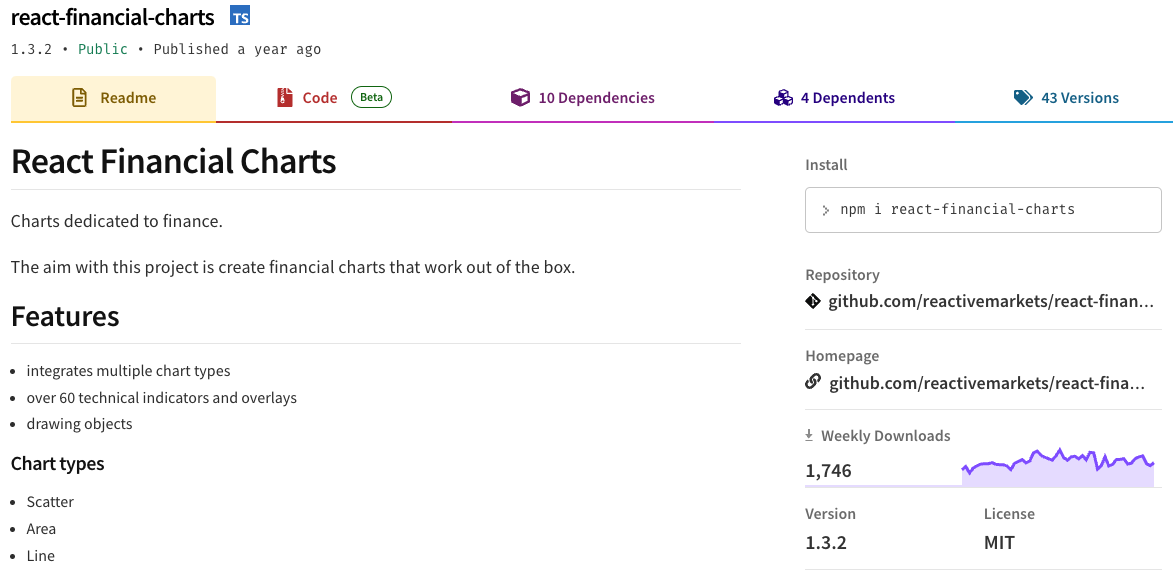Click the git repository diamond icon
The width and height of the screenshot is (1173, 573).
tap(813, 301)
